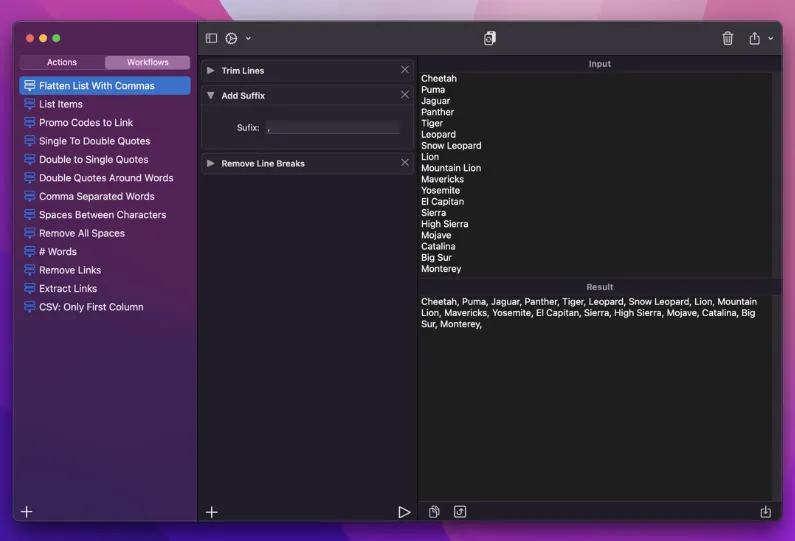Remove the Add Suffix step
This screenshot has width=795, height=541.
pos(405,94)
